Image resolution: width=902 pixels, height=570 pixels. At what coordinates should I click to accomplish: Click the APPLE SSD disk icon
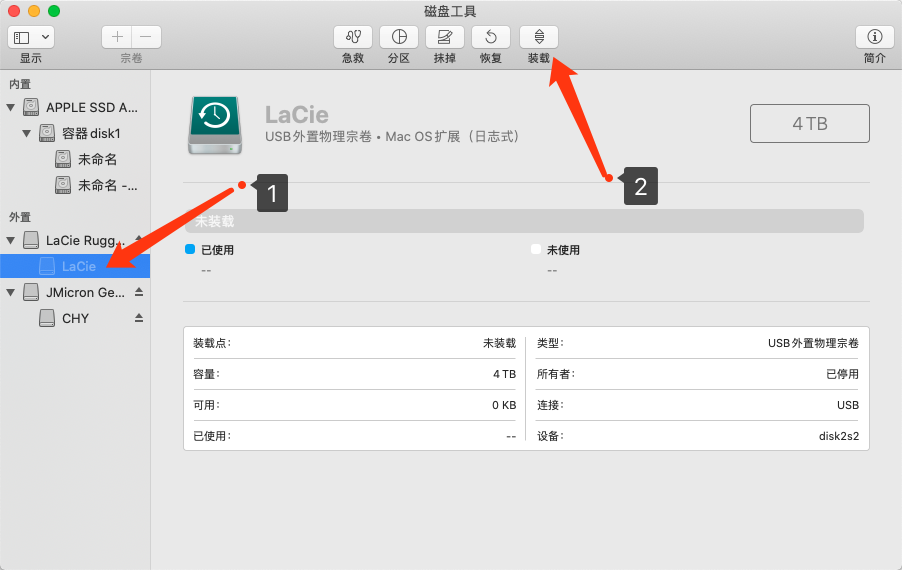click(x=31, y=107)
